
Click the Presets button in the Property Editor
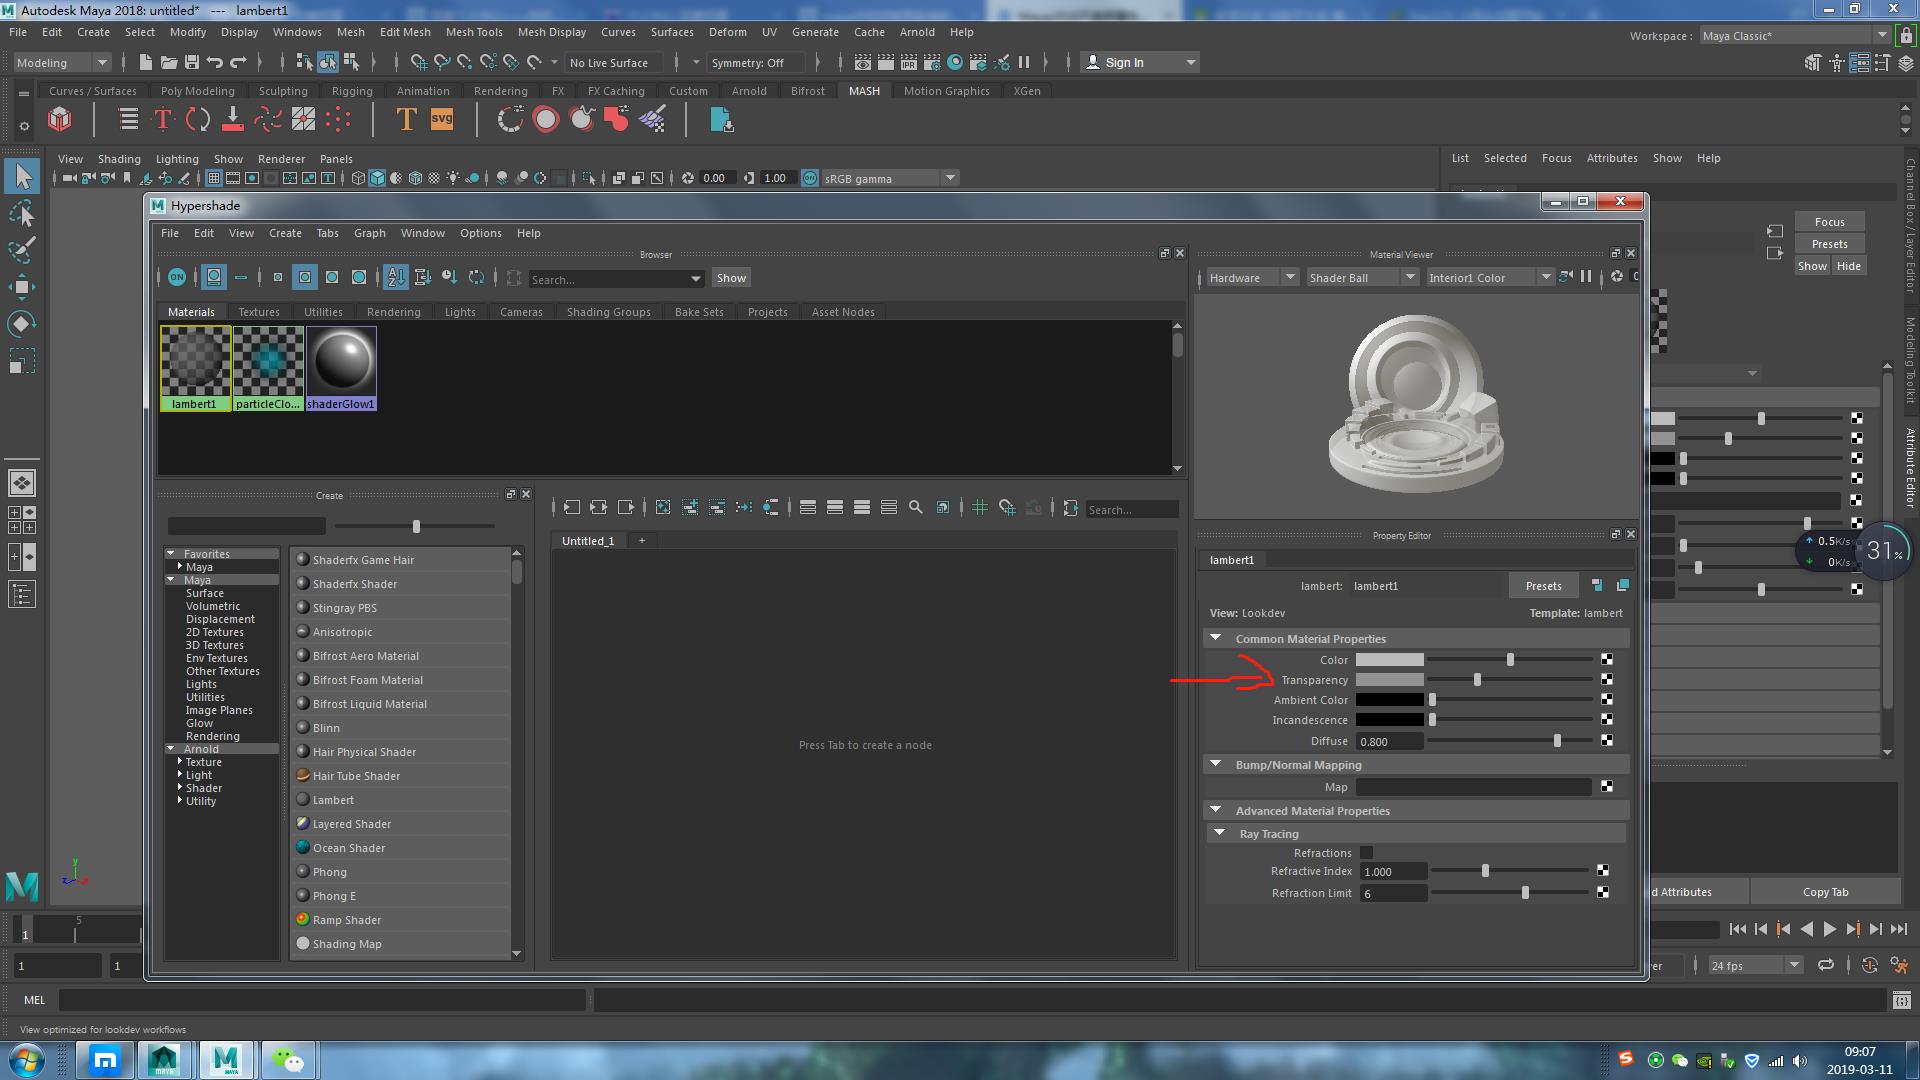[1542, 586]
